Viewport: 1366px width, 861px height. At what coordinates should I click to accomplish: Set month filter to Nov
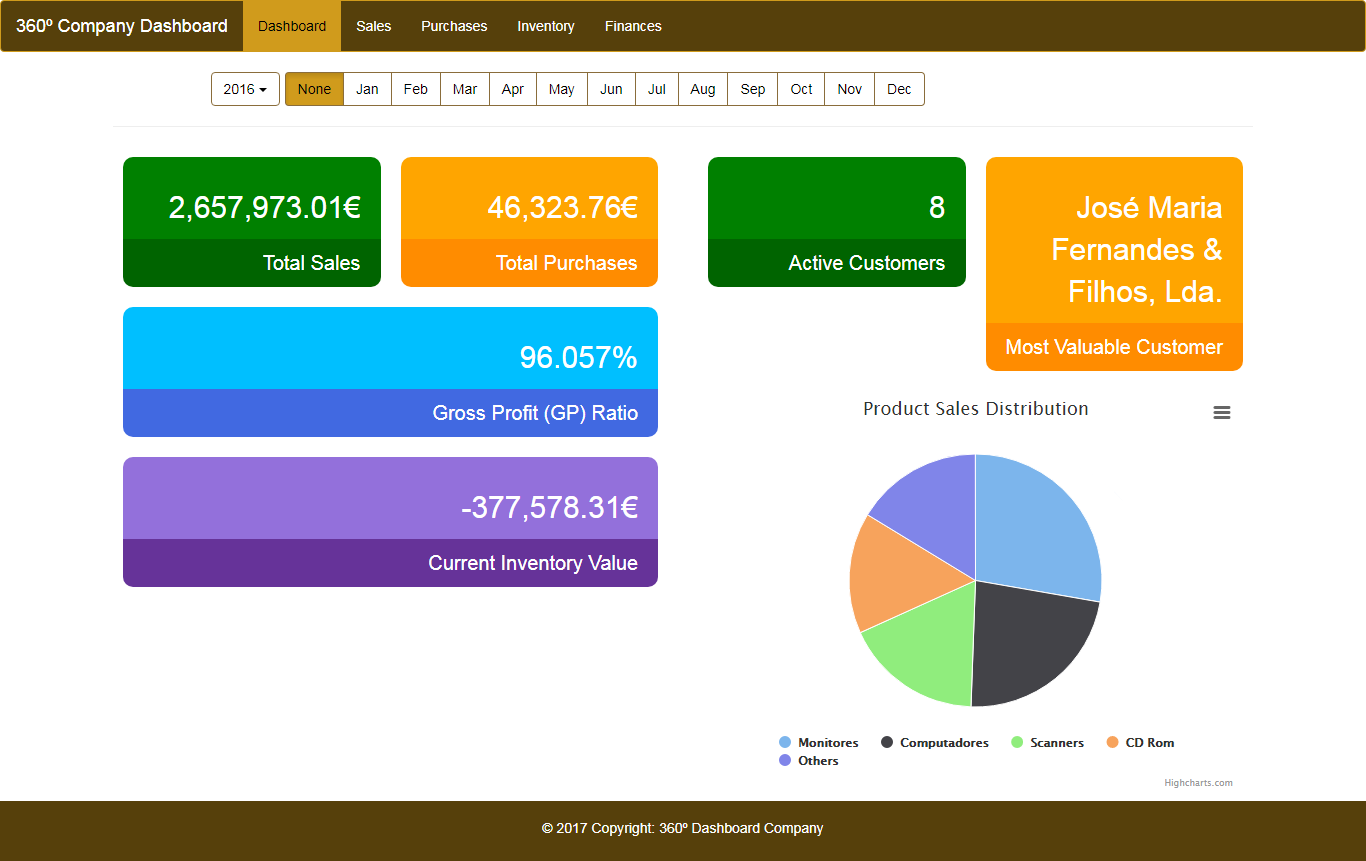[850, 89]
